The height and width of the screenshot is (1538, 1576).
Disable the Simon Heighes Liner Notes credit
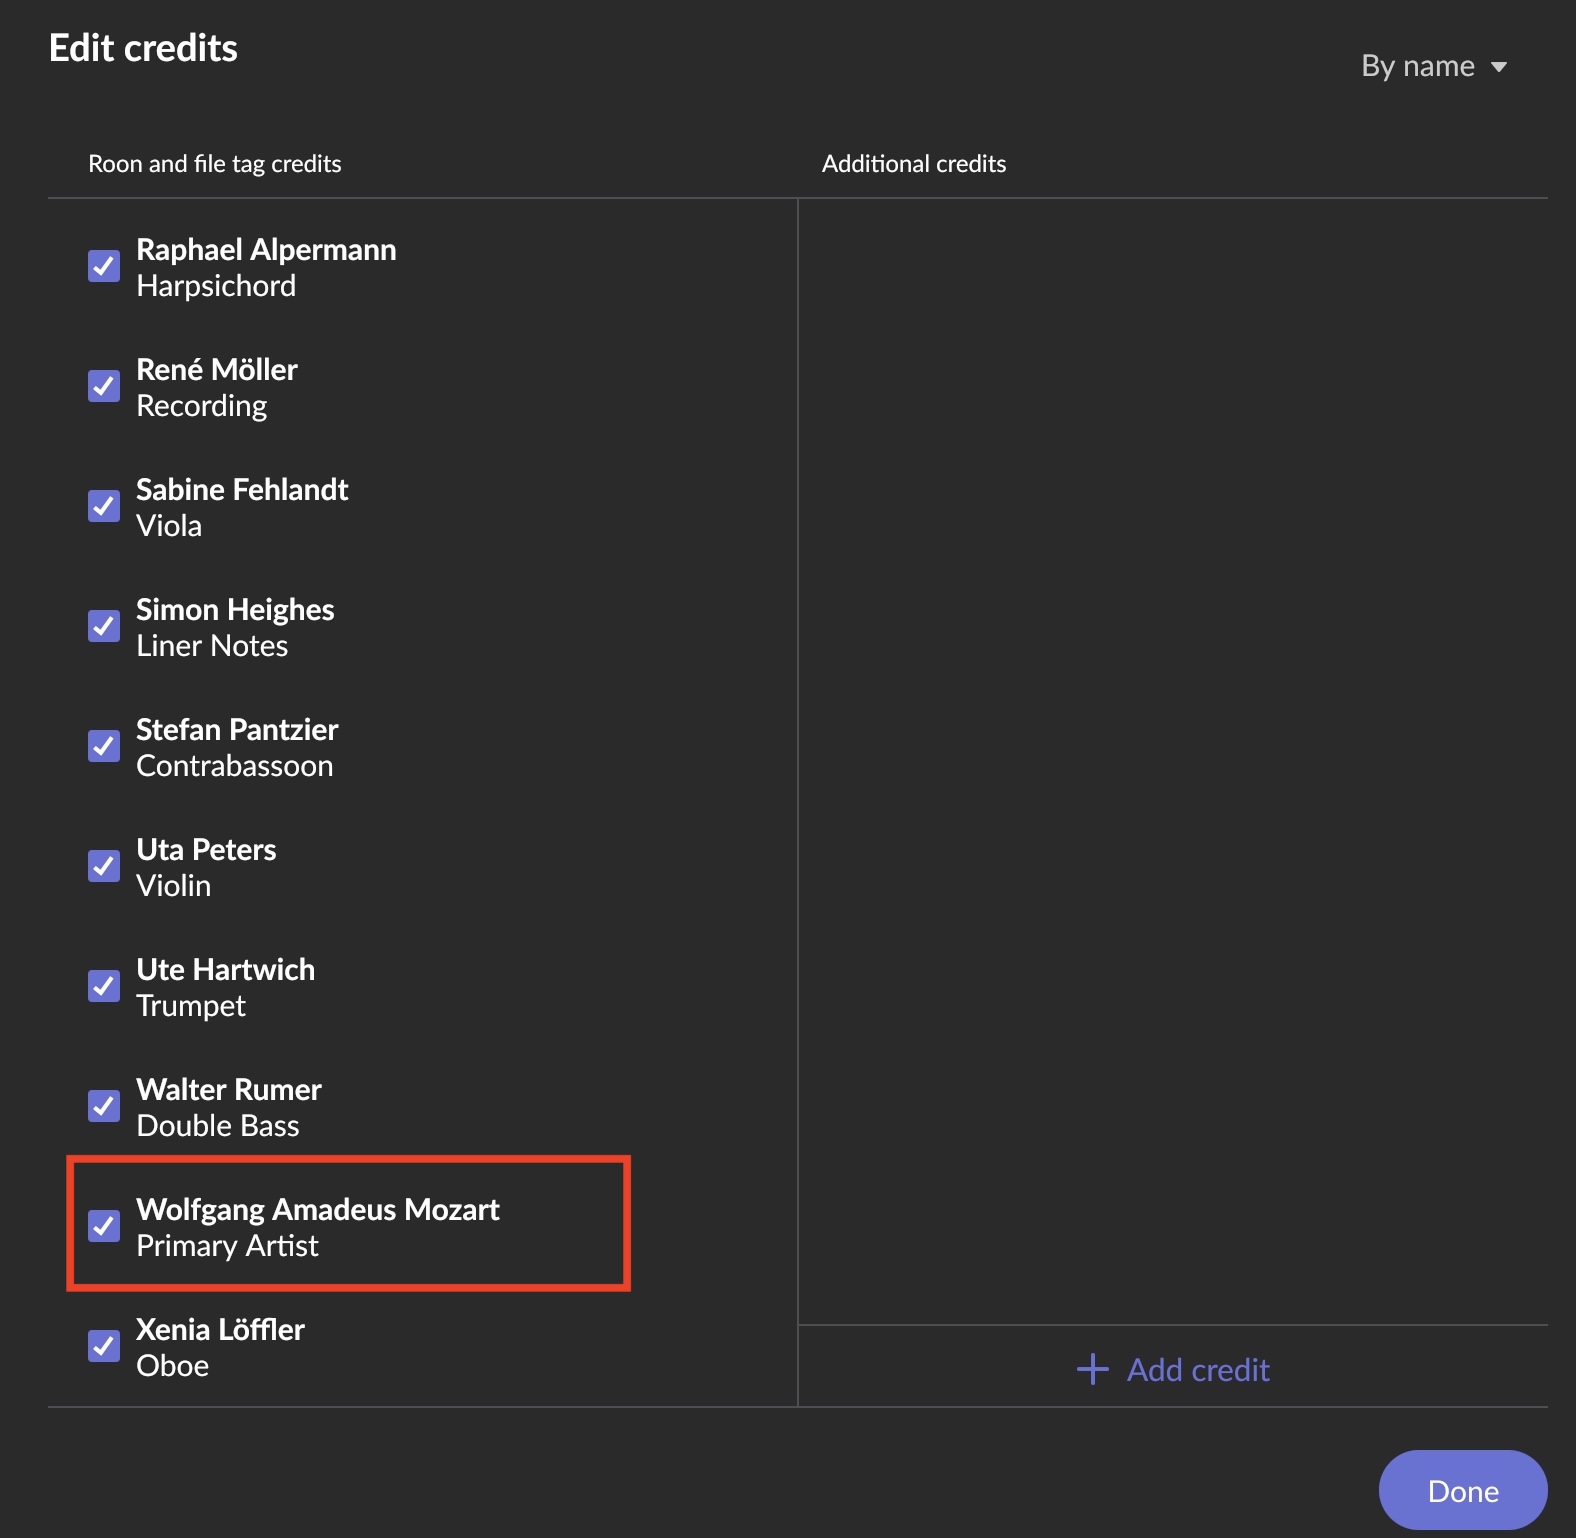coord(104,626)
